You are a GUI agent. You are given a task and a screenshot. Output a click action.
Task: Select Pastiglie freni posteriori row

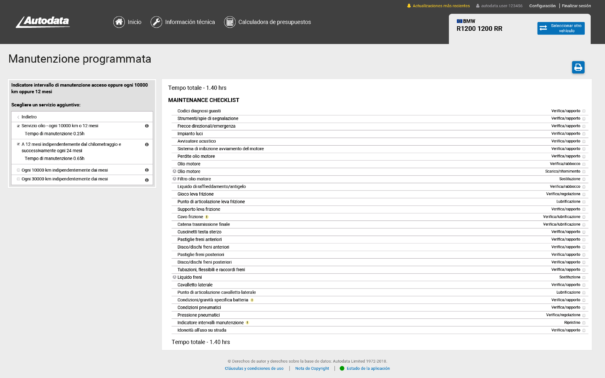[x=201, y=255]
